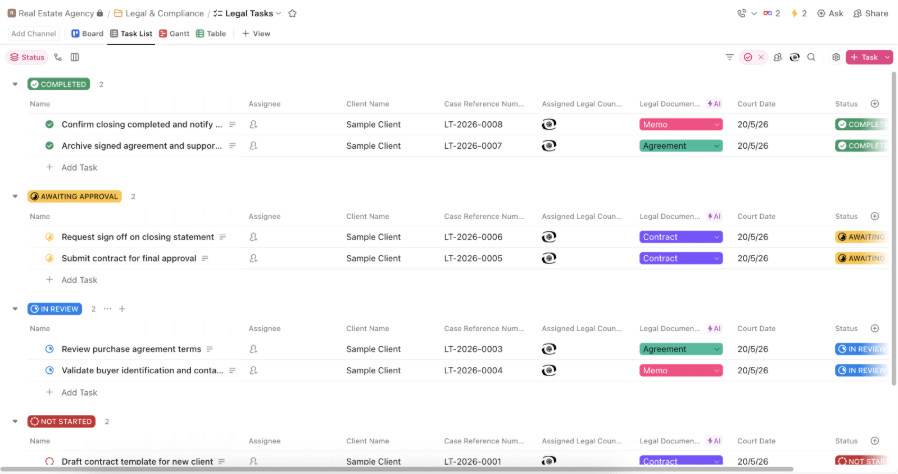Collapse the Awaiting Approval group
898x474 pixels.
(15, 196)
